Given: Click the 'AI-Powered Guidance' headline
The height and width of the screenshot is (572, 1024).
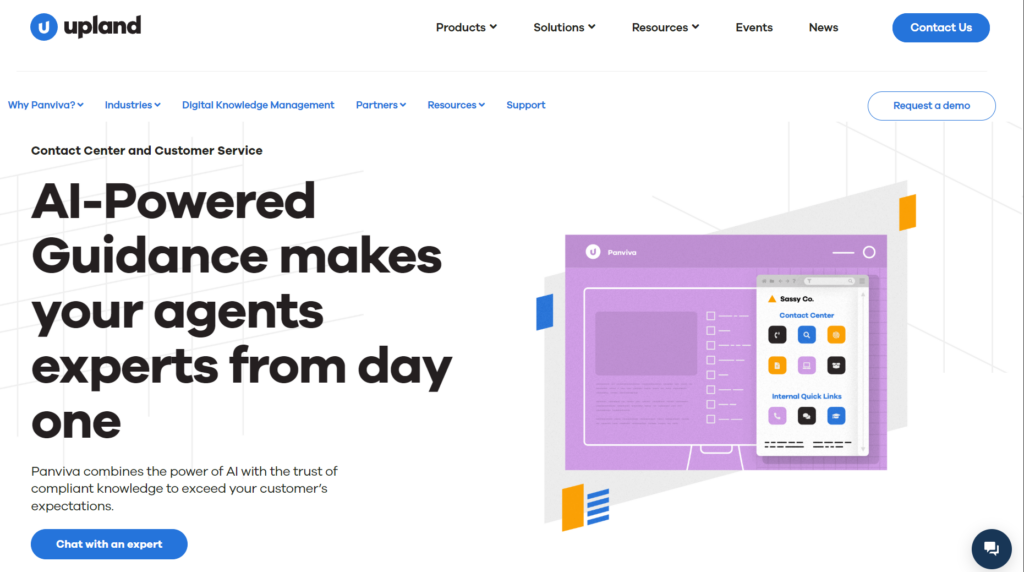Looking at the screenshot, I should [x=241, y=310].
